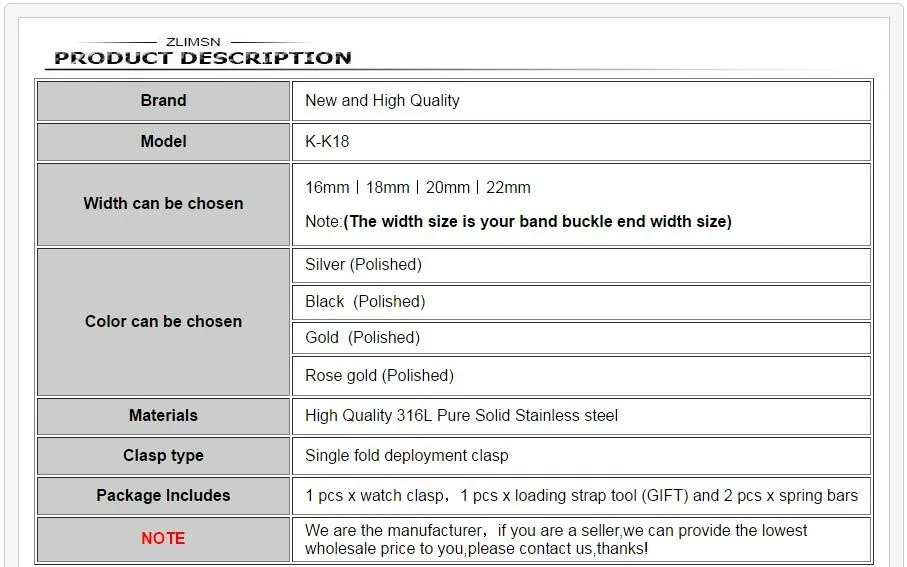907x567 pixels.
Task: Click the 16mm 18mm 20mm 22mm text
Action: (418, 188)
